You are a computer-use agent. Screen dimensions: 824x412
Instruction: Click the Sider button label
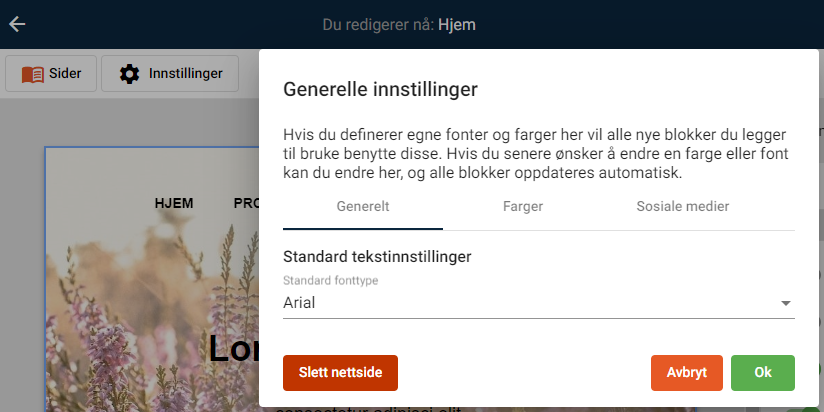65,73
